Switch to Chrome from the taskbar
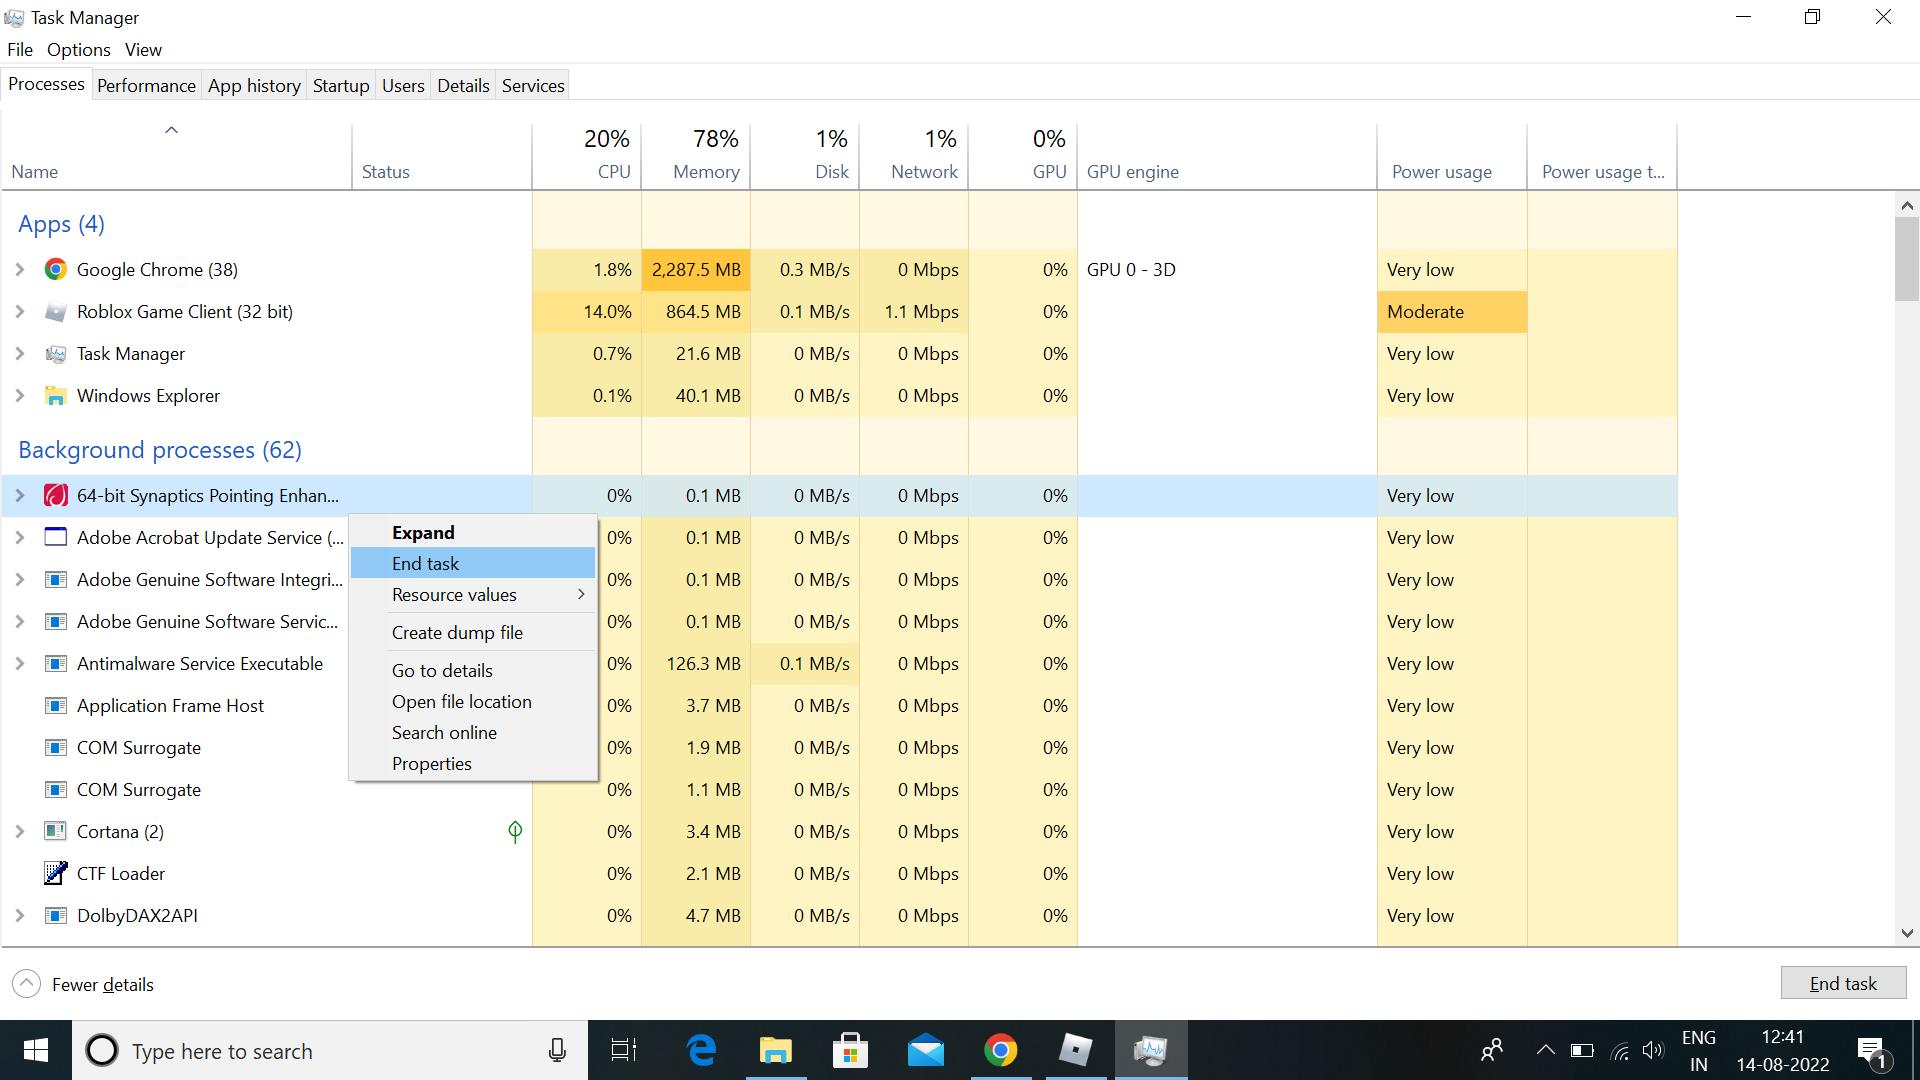 point(1001,1050)
